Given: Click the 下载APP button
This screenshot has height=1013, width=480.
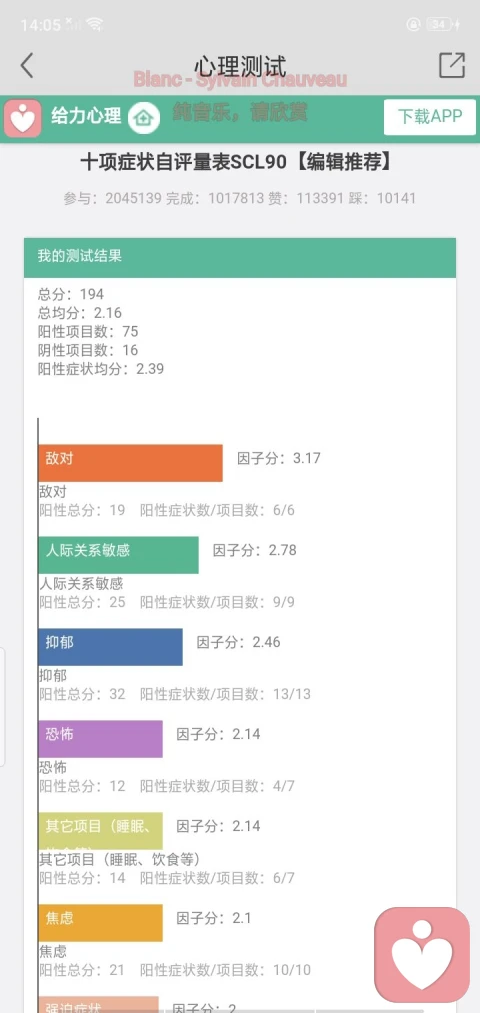Looking at the screenshot, I should (430, 117).
